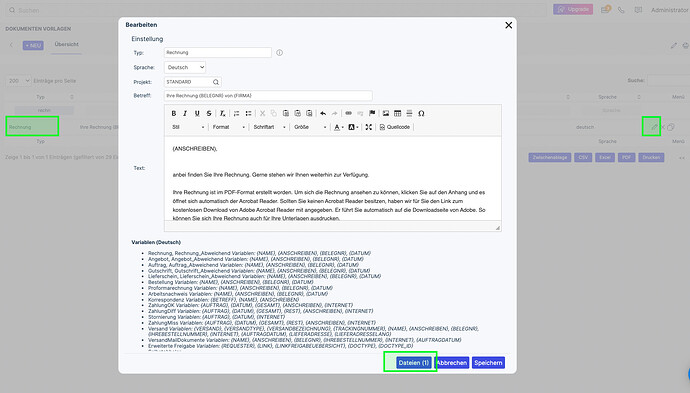The height and width of the screenshot is (393, 690).
Task: Toggle bold formatting in the editor
Action: 174,114
